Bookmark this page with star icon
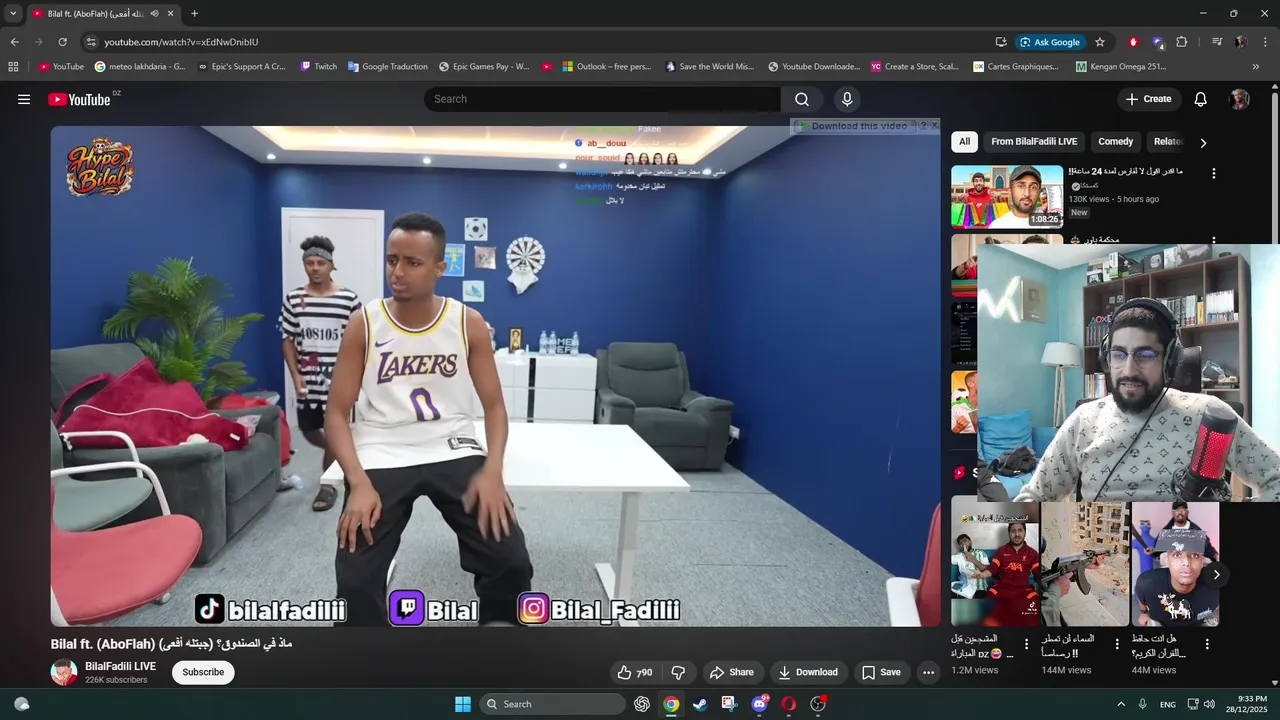Screen dimensions: 1280x720 (1100, 42)
